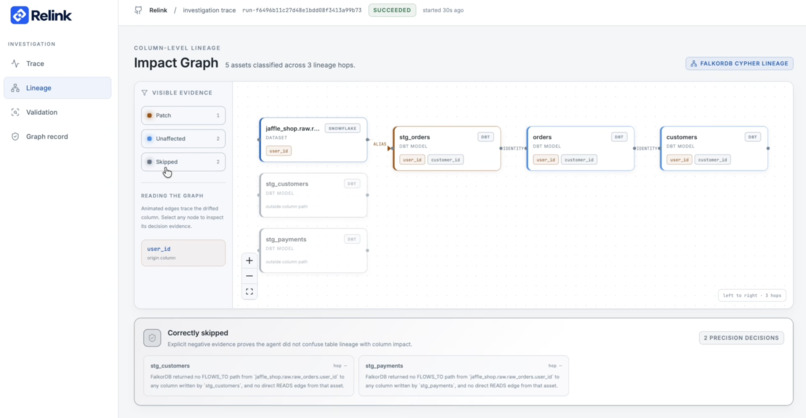The image size is (806, 418).
Task: Open the stg_customers skipped decision card
Action: [249, 376]
